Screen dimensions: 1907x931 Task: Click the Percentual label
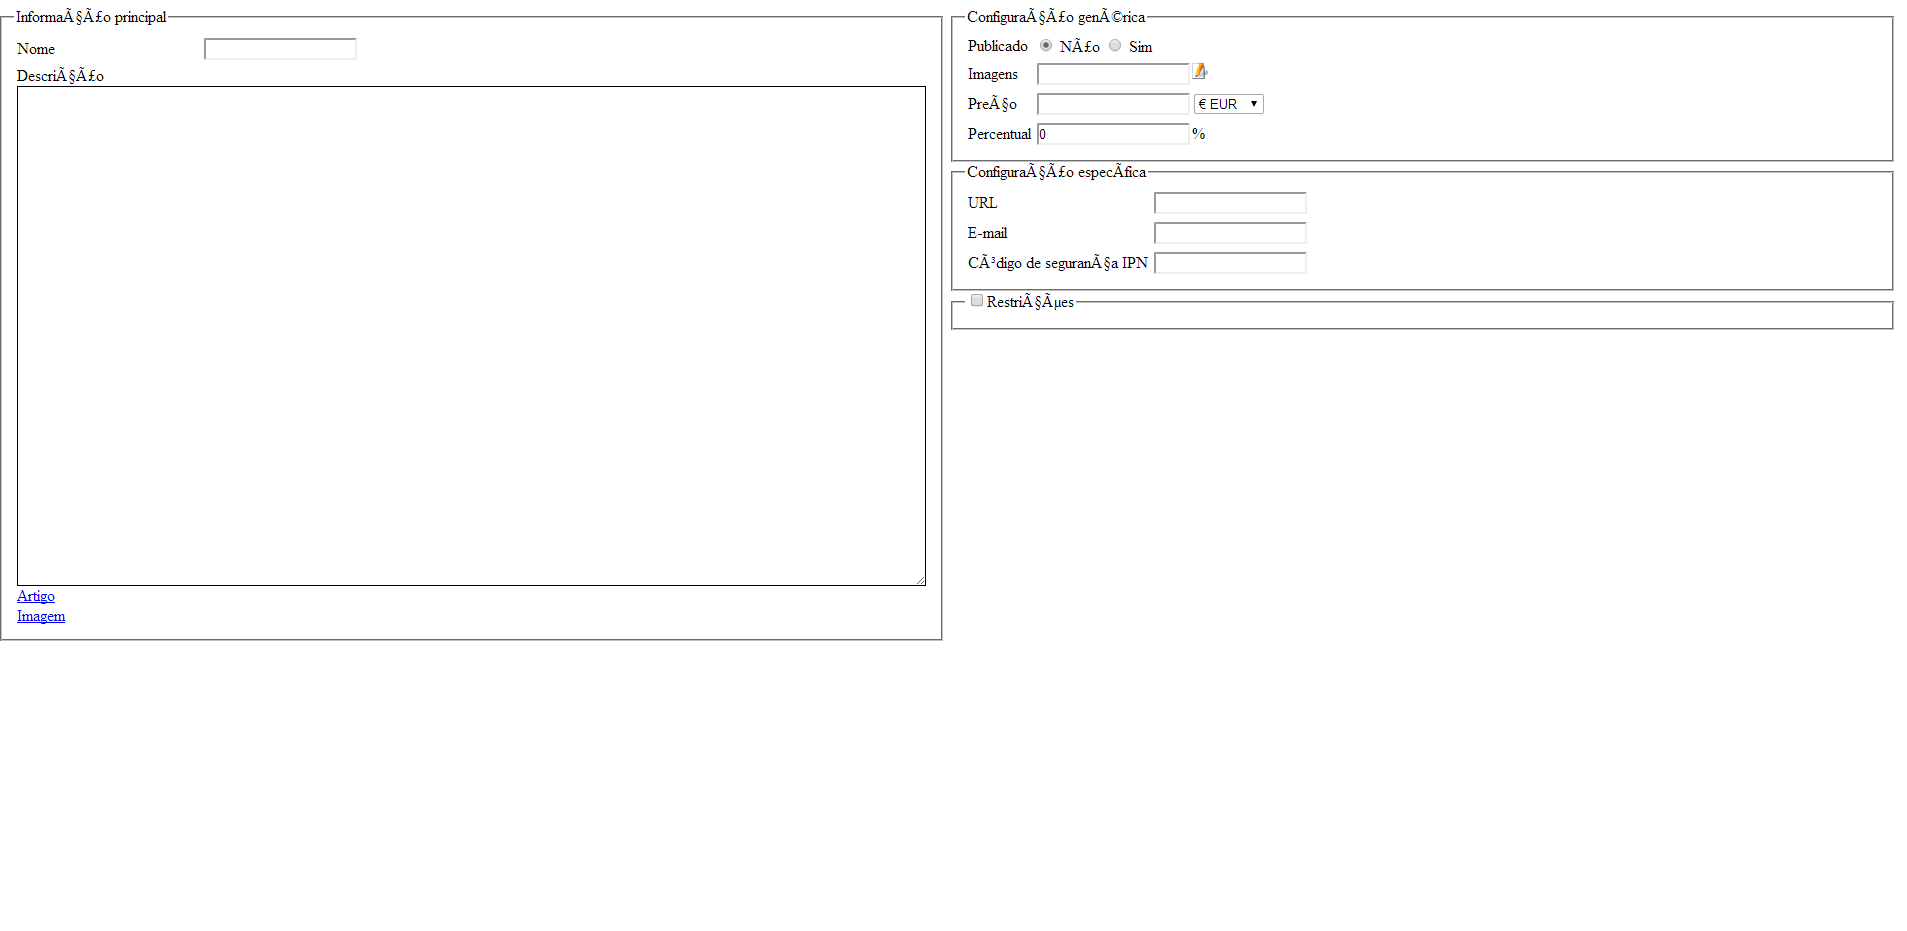tap(999, 134)
